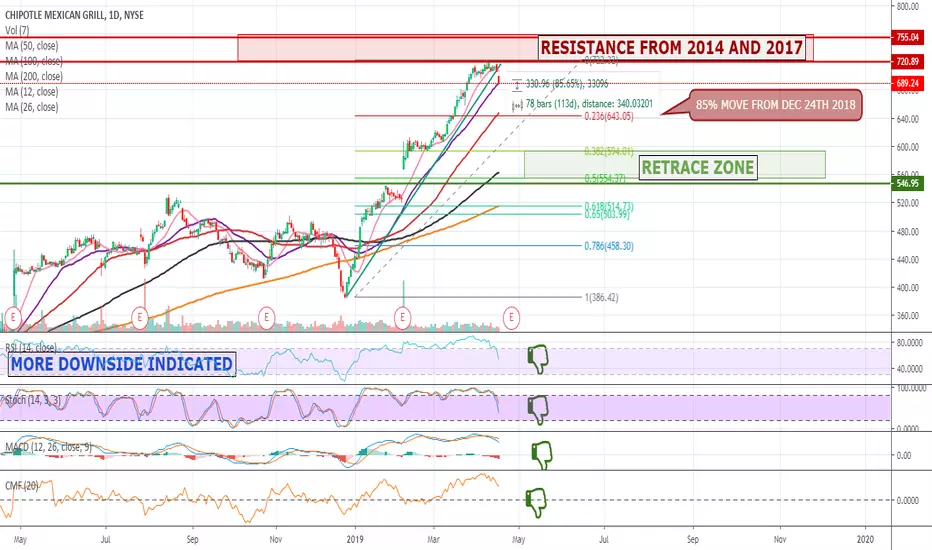Open the earnings E marker between Jul and Sep 2018
This screenshot has width=932, height=550.
click(140, 318)
